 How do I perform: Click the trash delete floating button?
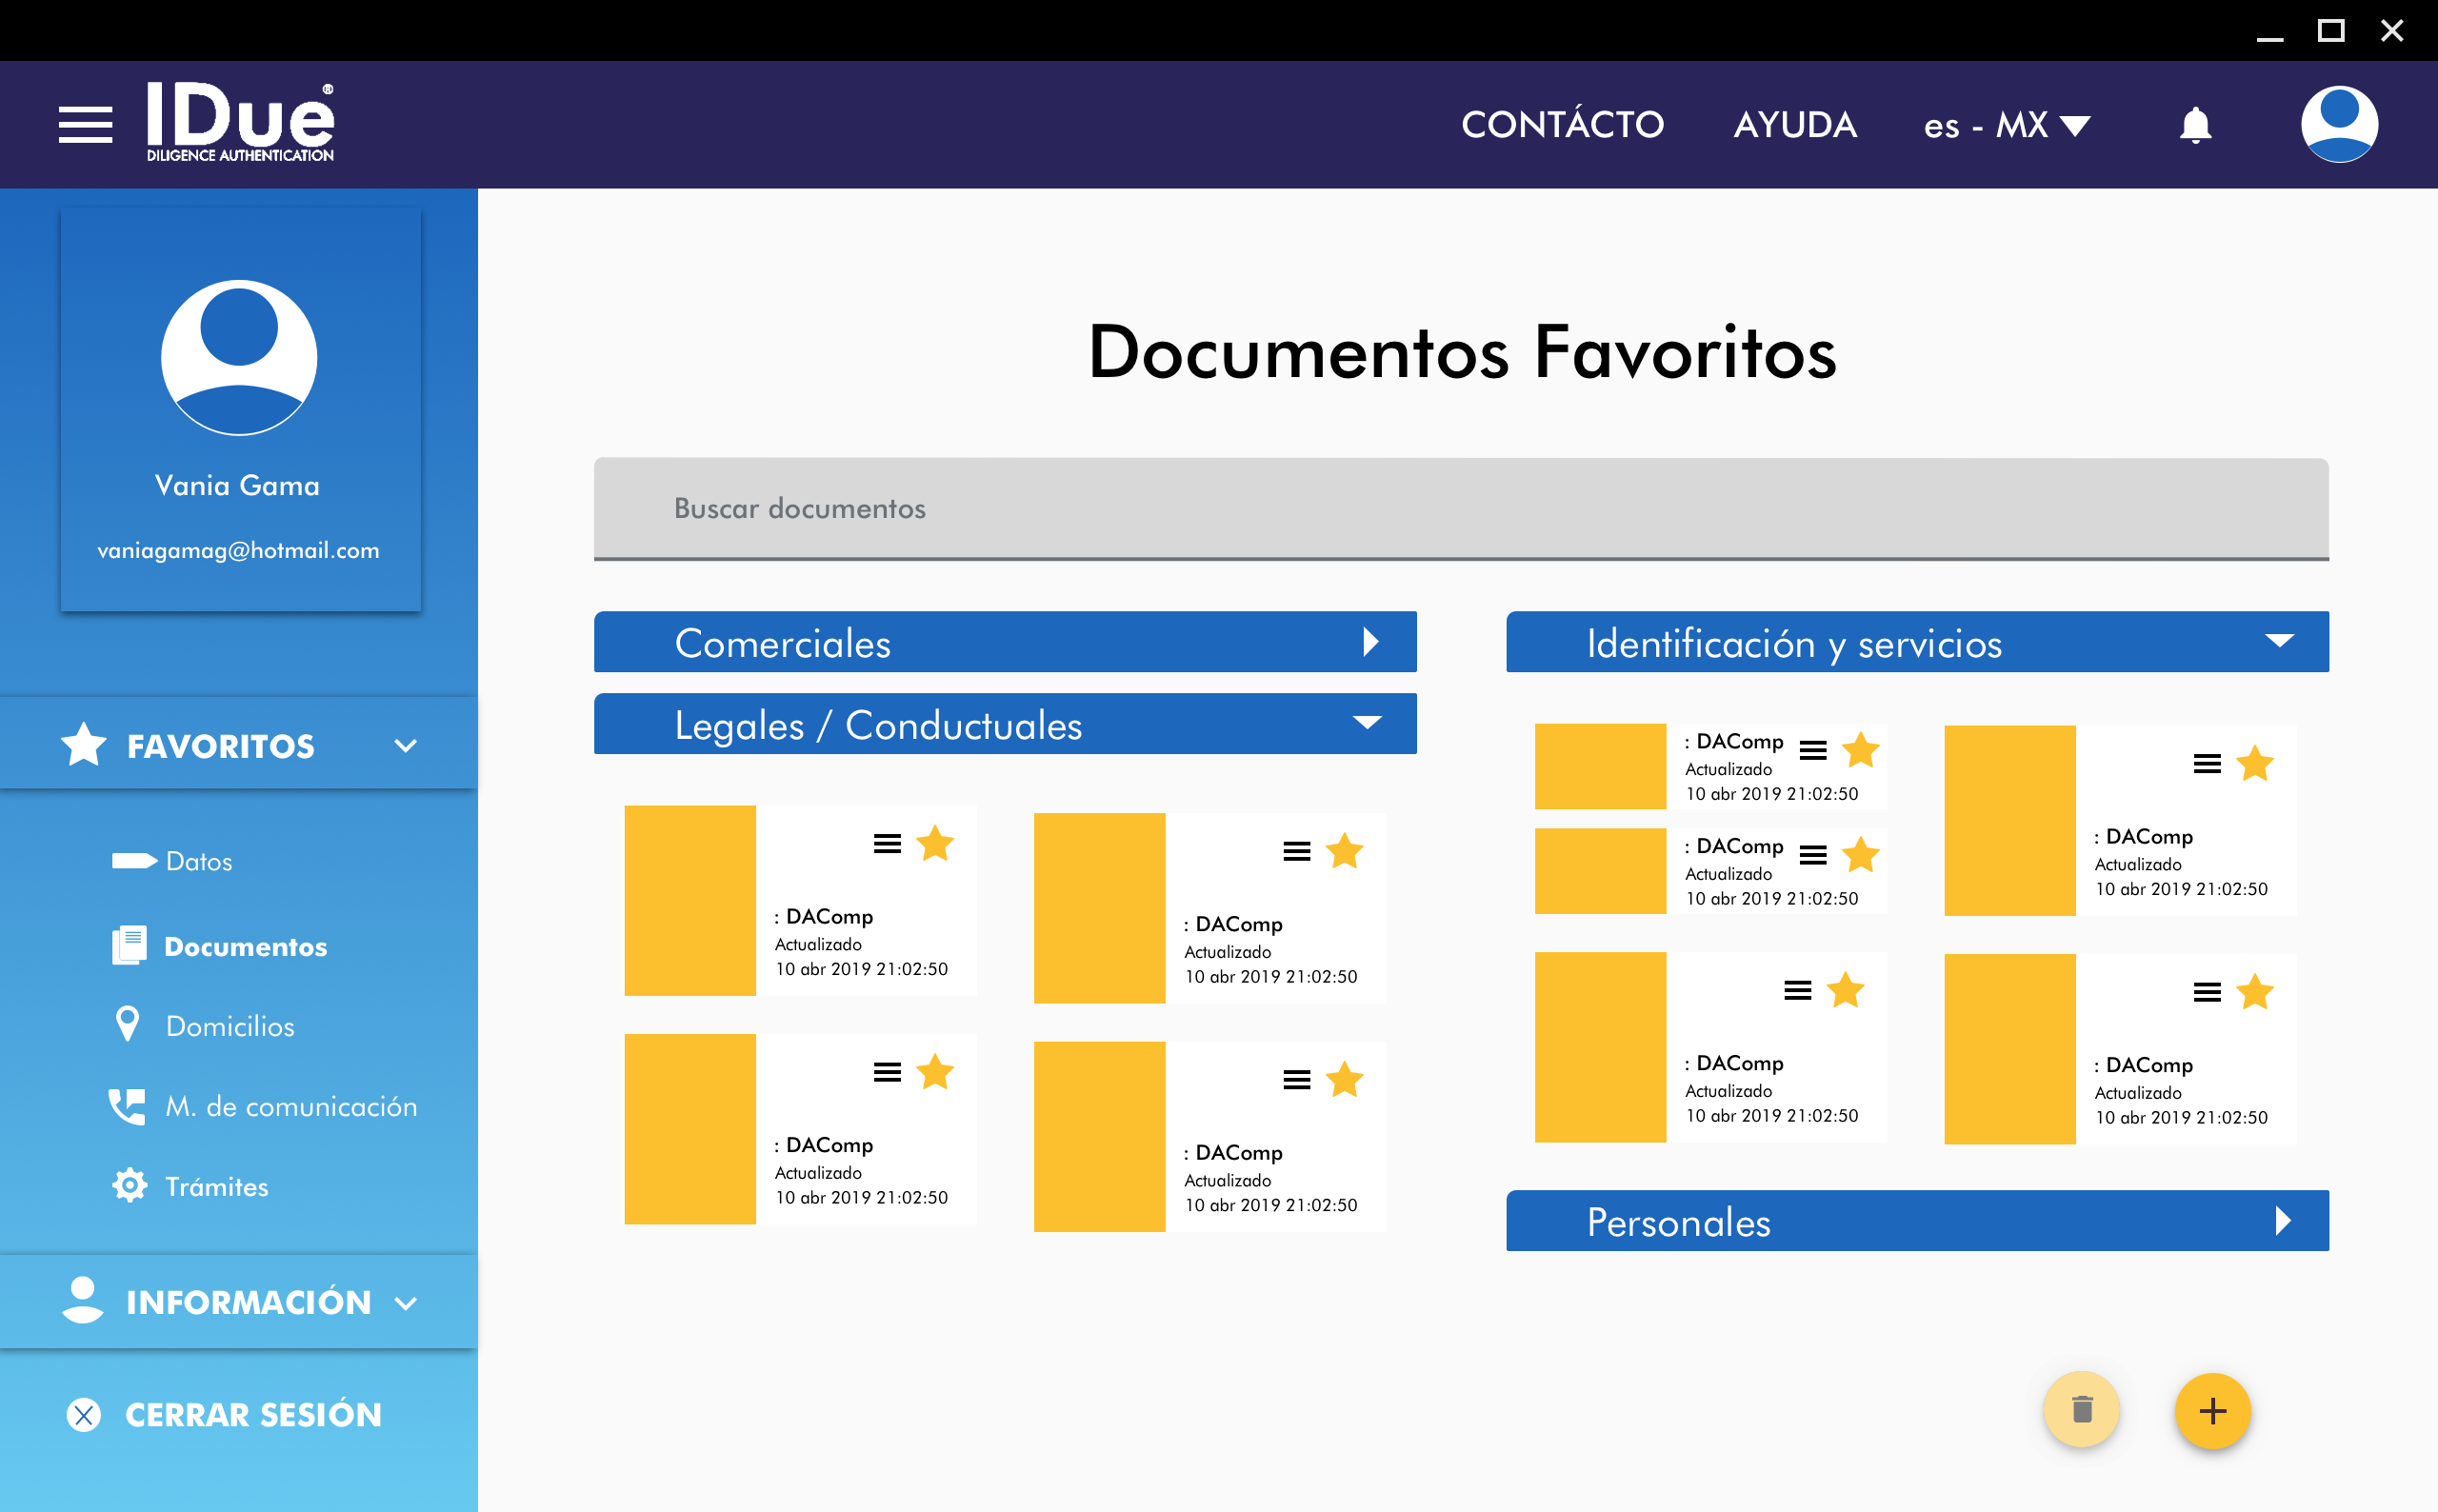pos(2081,1410)
